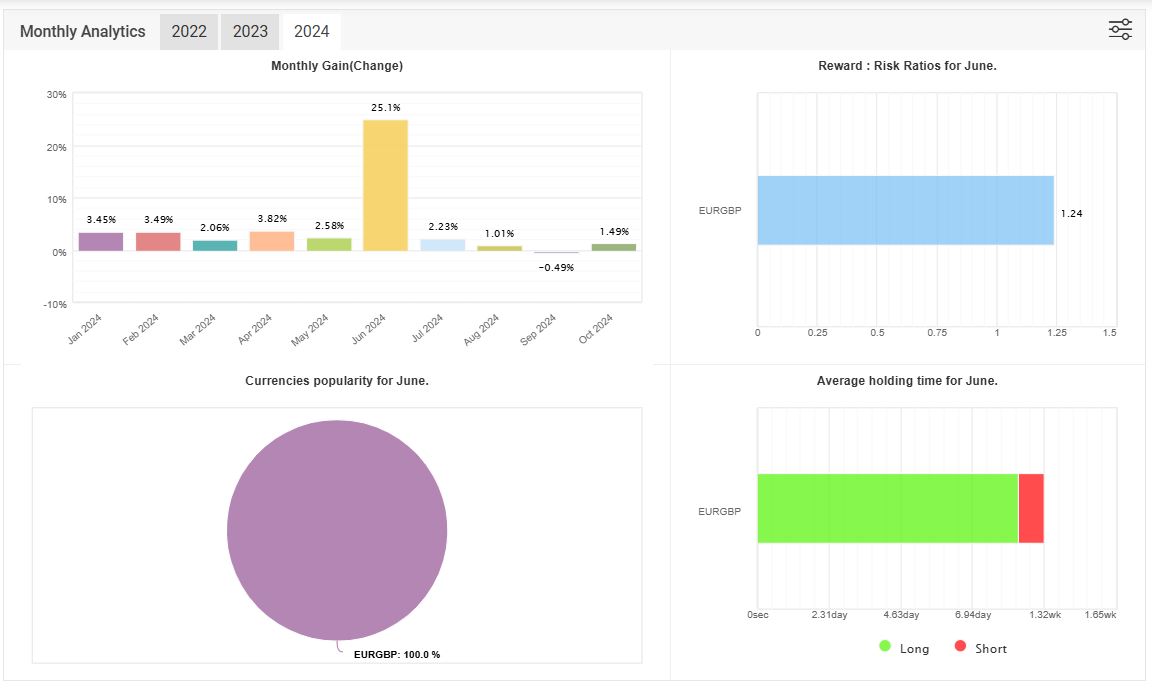
Task: Select the Jul 2024 light blue bar
Action: point(443,245)
